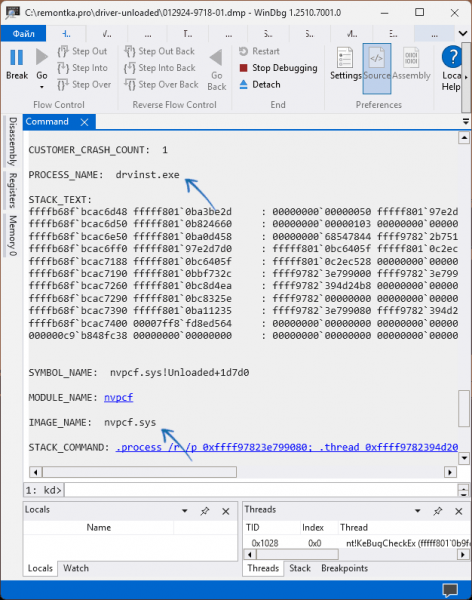The width and height of the screenshot is (472, 600).
Task: Toggle Assembly mode preference
Action: [x=411, y=64]
